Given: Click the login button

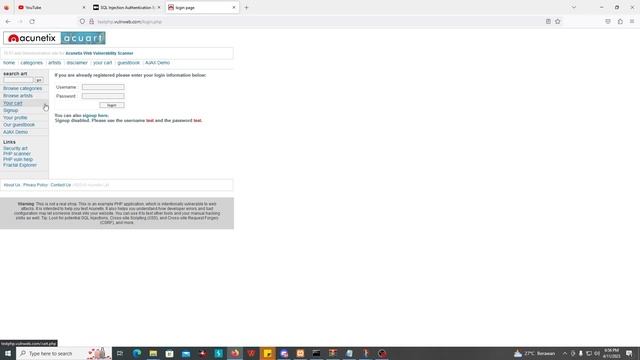Looking at the screenshot, I should pyautogui.click(x=112, y=105).
